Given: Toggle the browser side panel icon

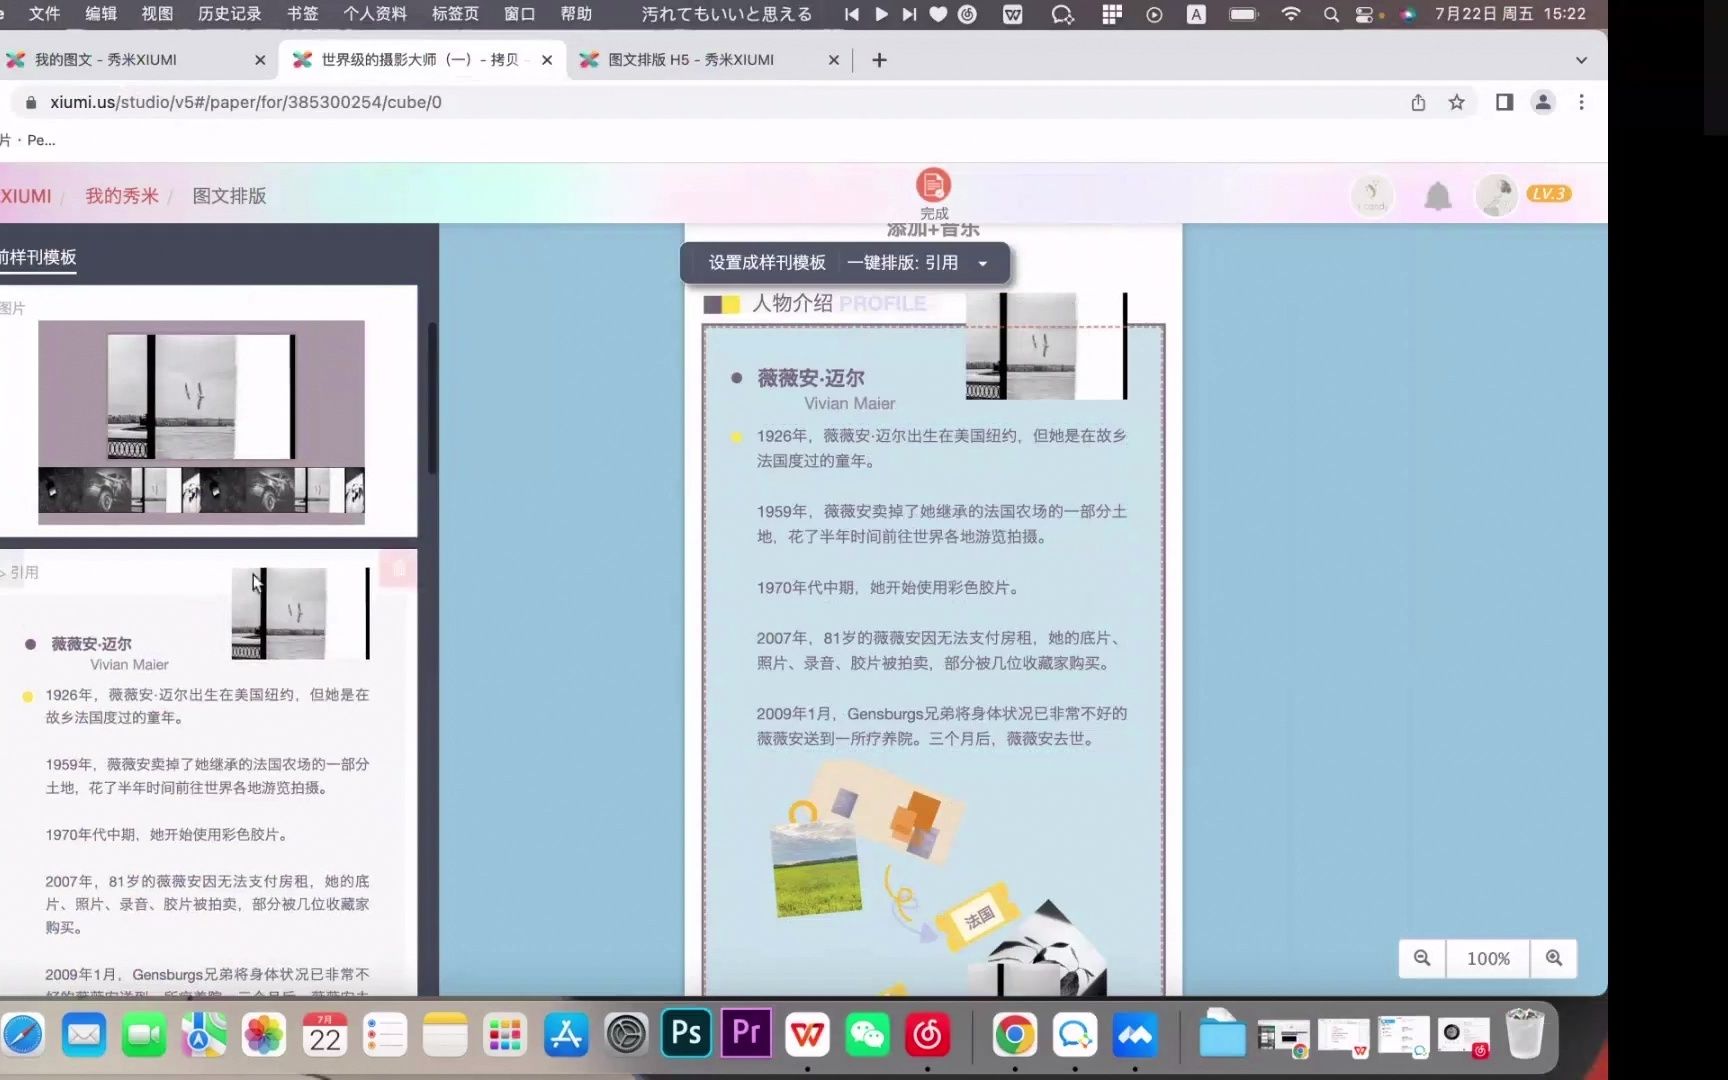Looking at the screenshot, I should (1504, 102).
